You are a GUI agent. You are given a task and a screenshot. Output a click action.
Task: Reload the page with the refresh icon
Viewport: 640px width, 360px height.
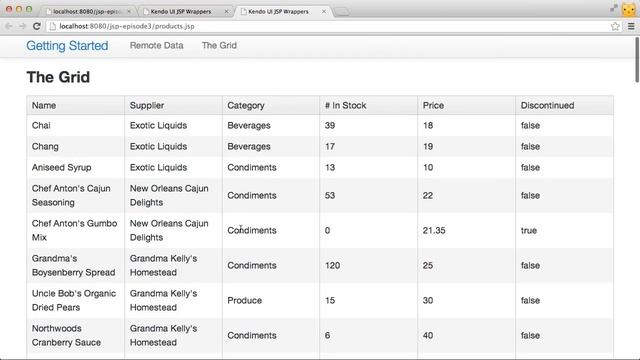[x=37, y=26]
